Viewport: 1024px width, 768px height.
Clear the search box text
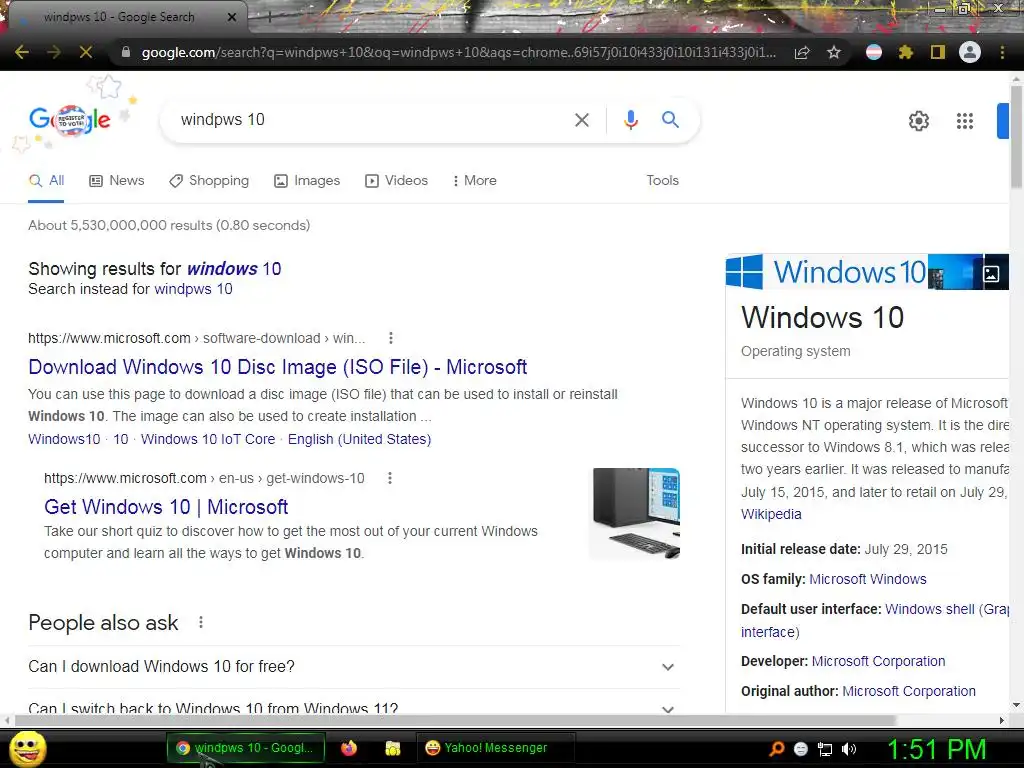click(x=582, y=120)
